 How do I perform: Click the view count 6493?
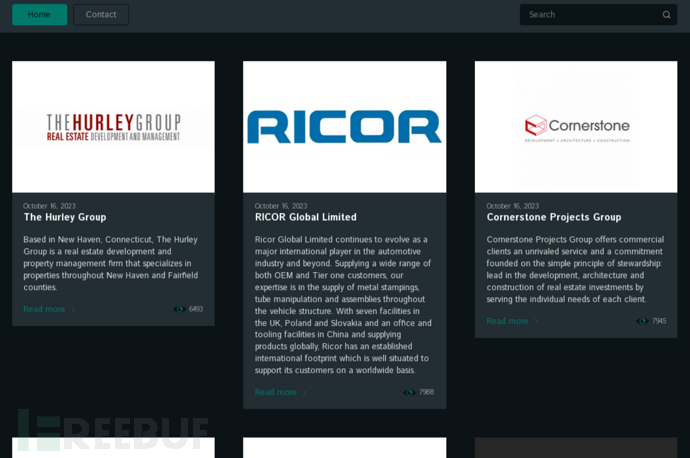pyautogui.click(x=196, y=309)
